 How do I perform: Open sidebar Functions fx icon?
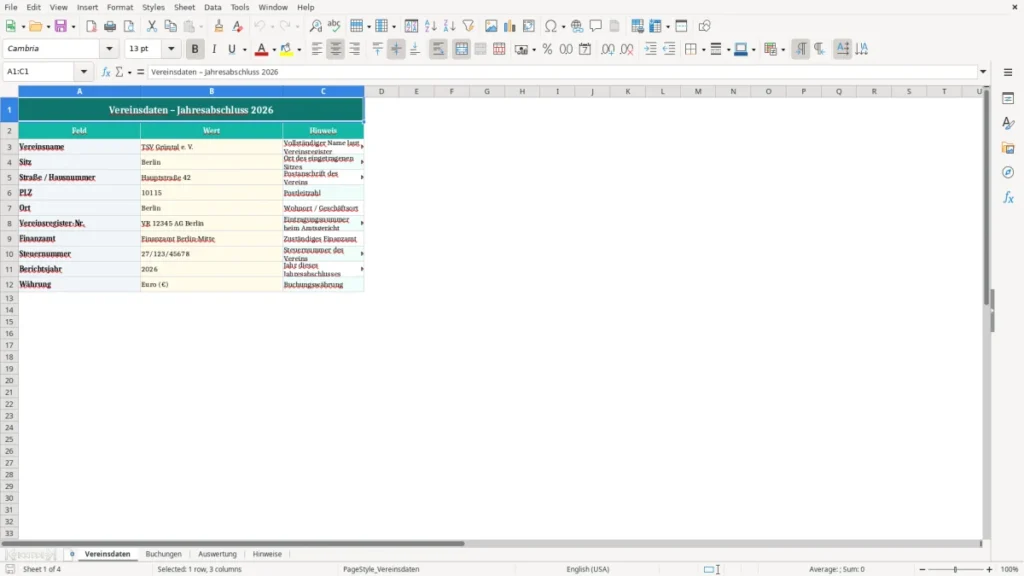pos(1008,198)
